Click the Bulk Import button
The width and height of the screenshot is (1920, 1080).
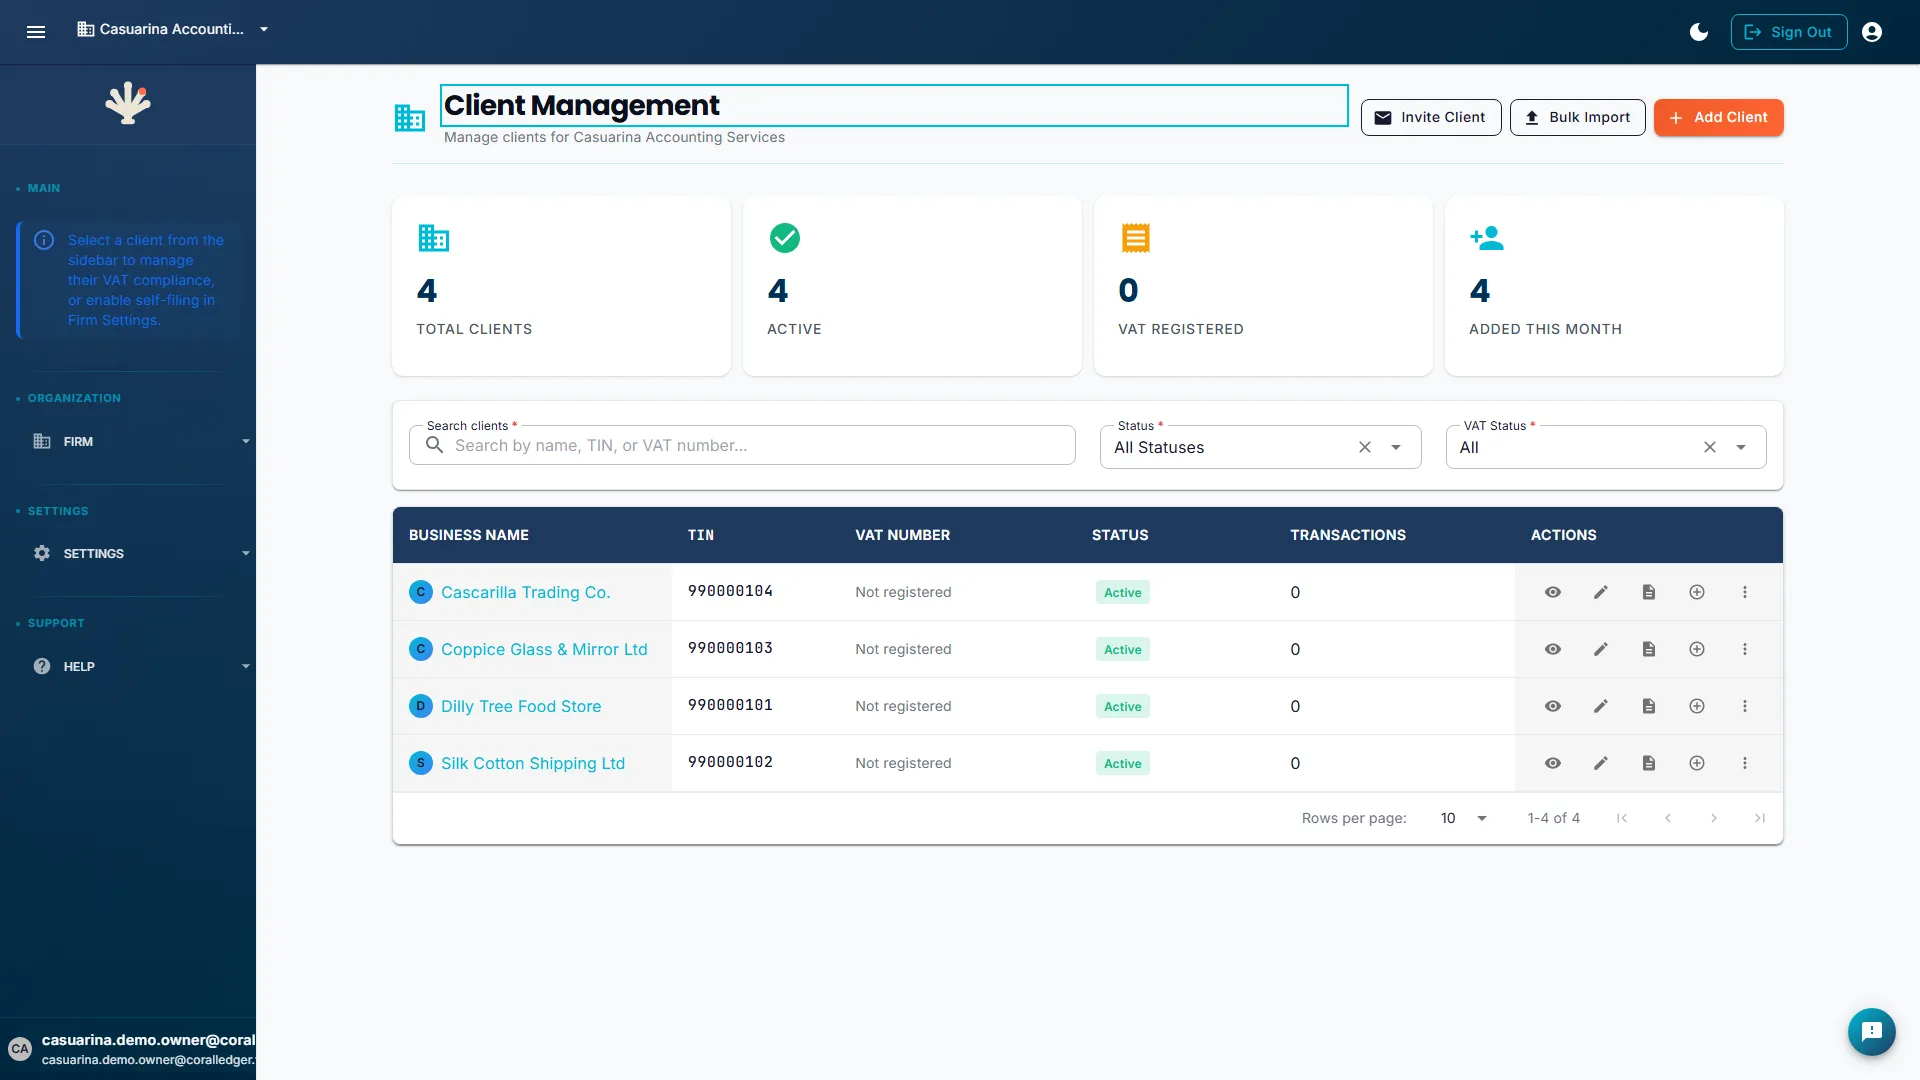pos(1577,117)
